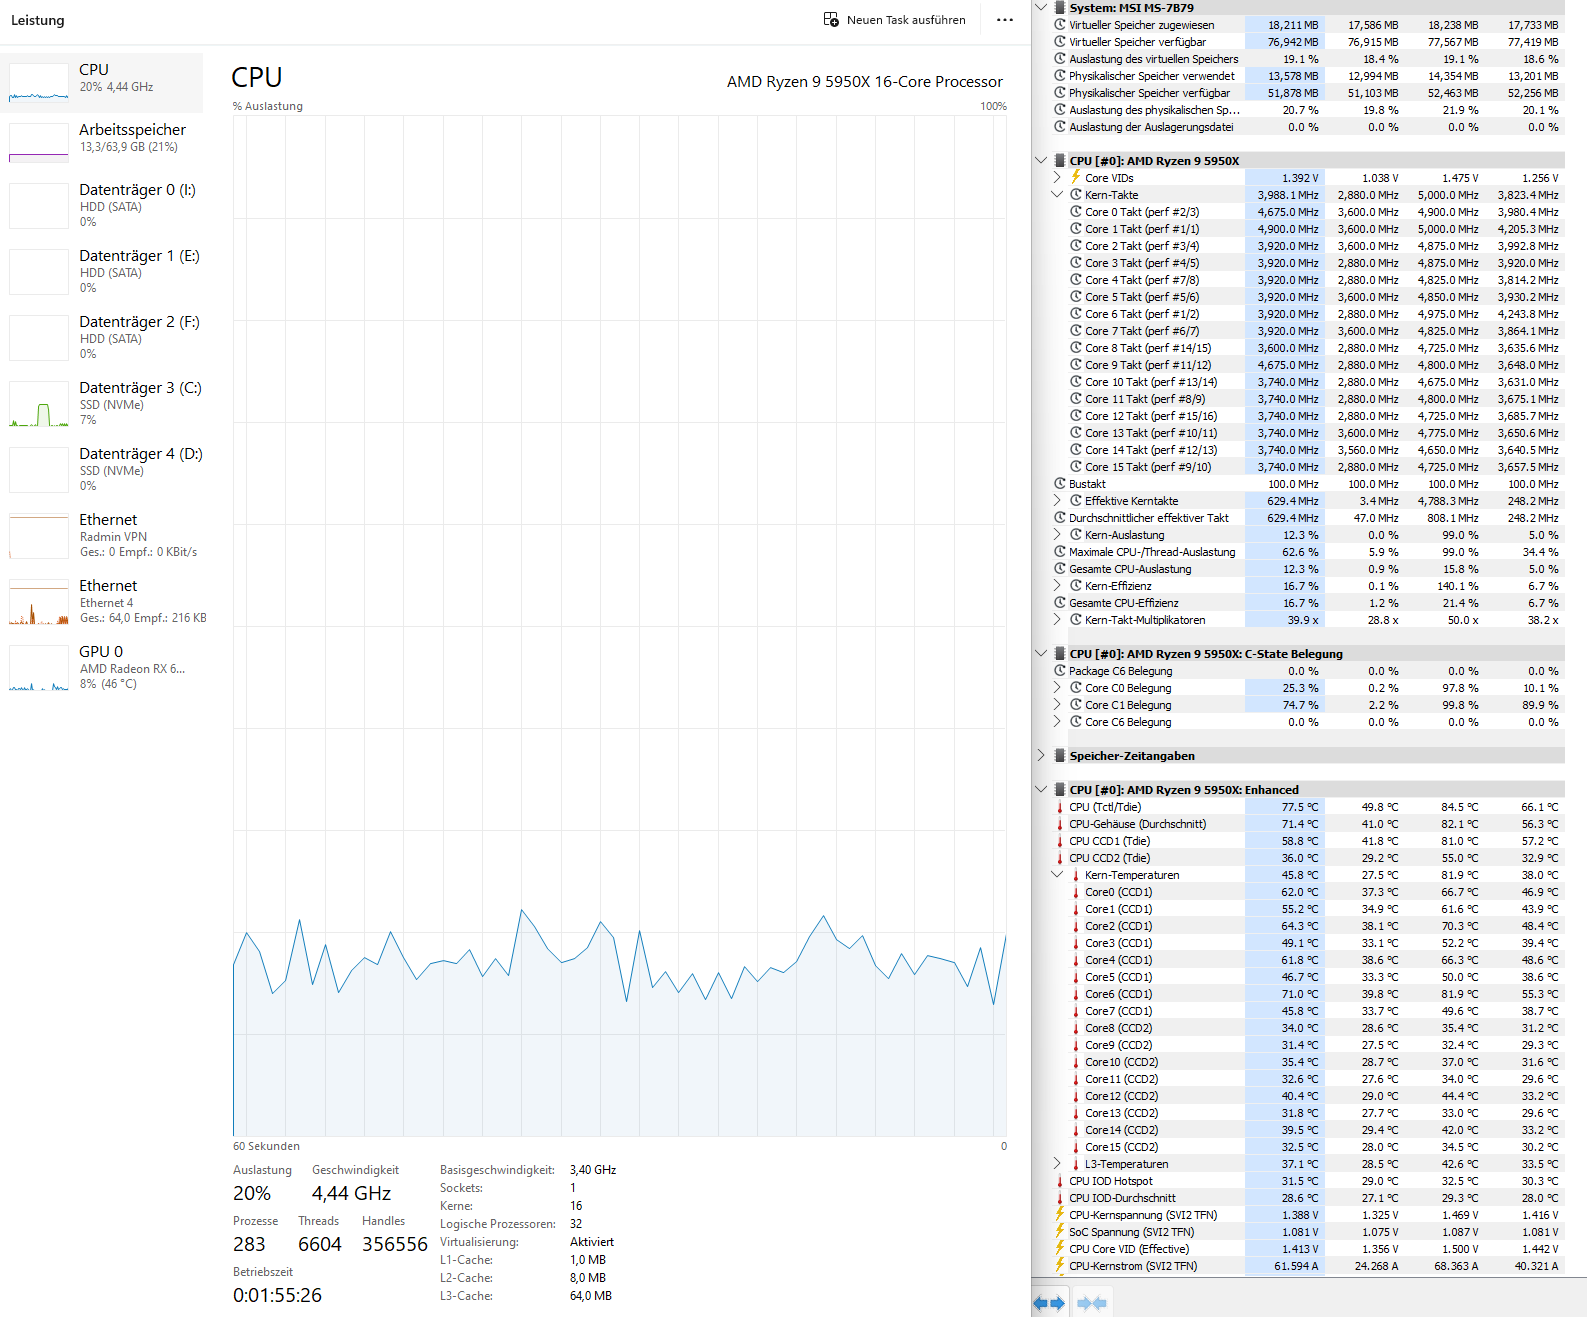This screenshot has height=1317, width=1587.
Task: Click the clock icon beside Gesamte CPU-Effizienz
Action: 1060,603
